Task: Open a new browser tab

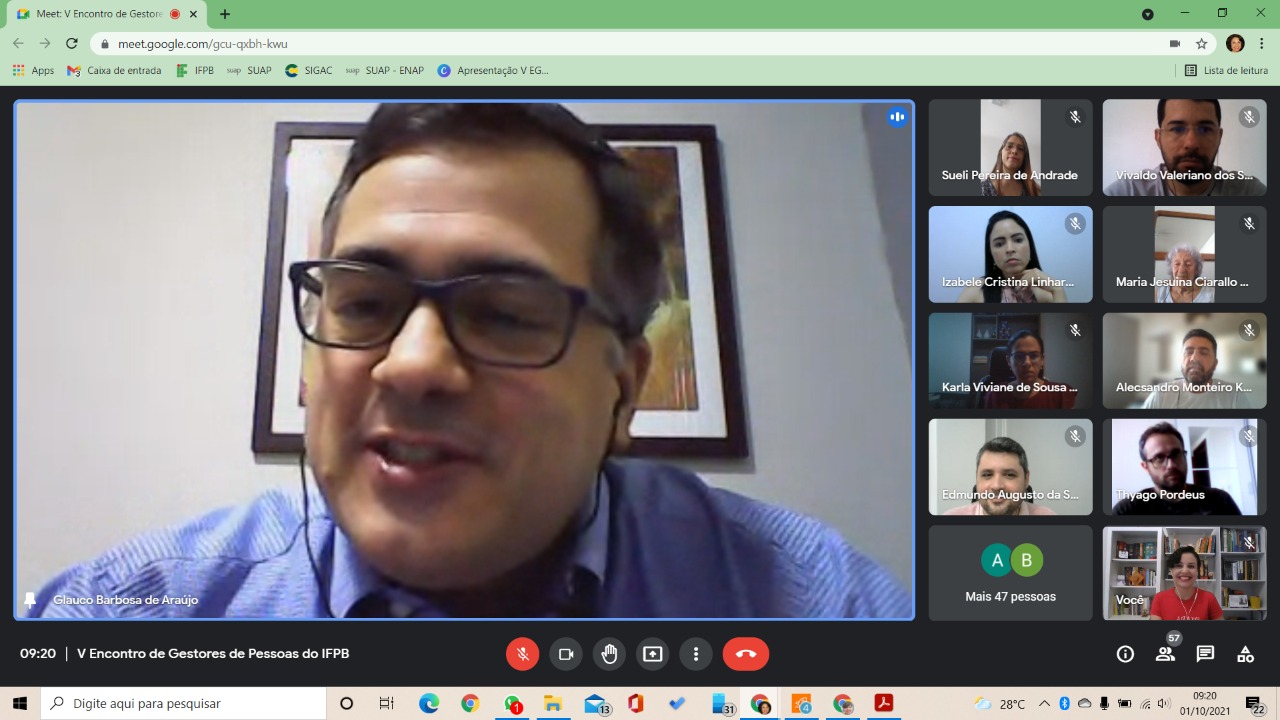Action: point(225,14)
